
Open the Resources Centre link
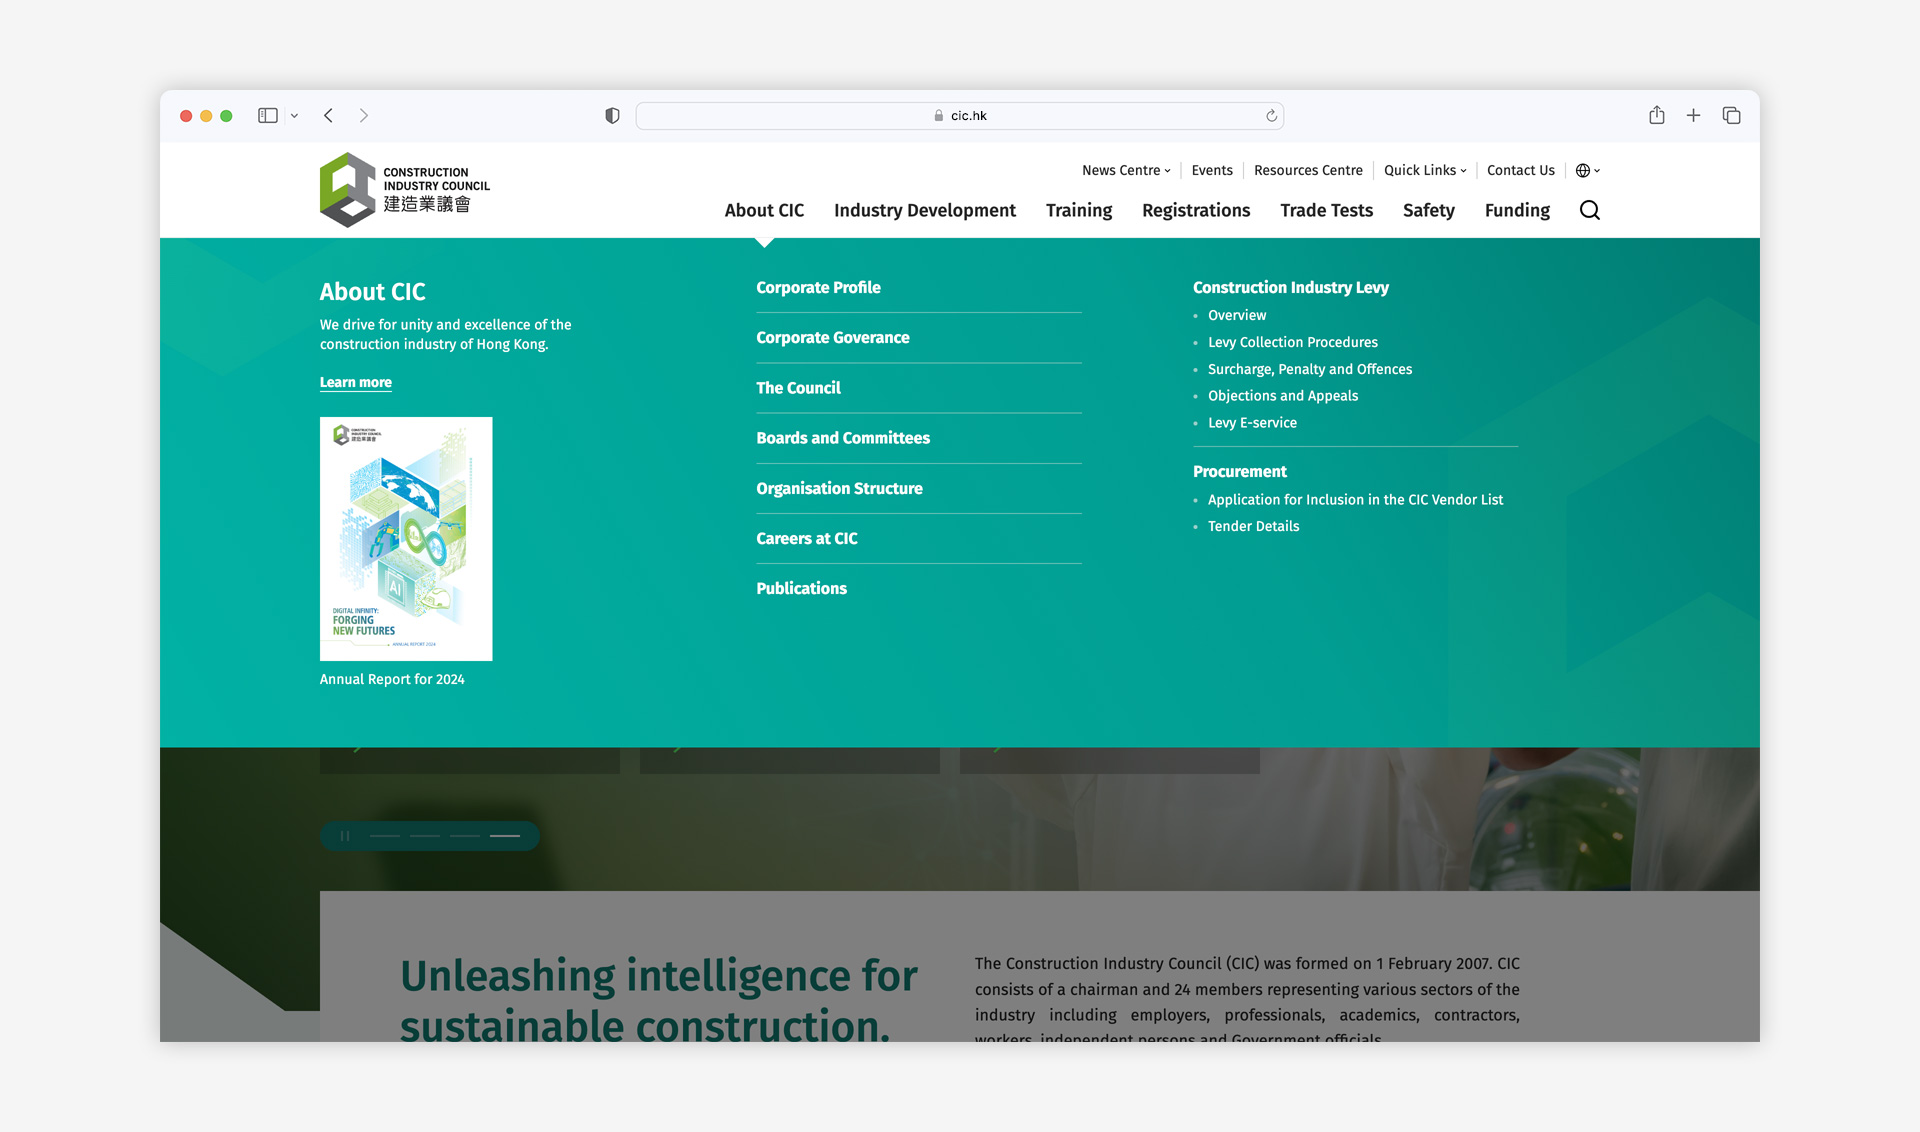point(1308,170)
